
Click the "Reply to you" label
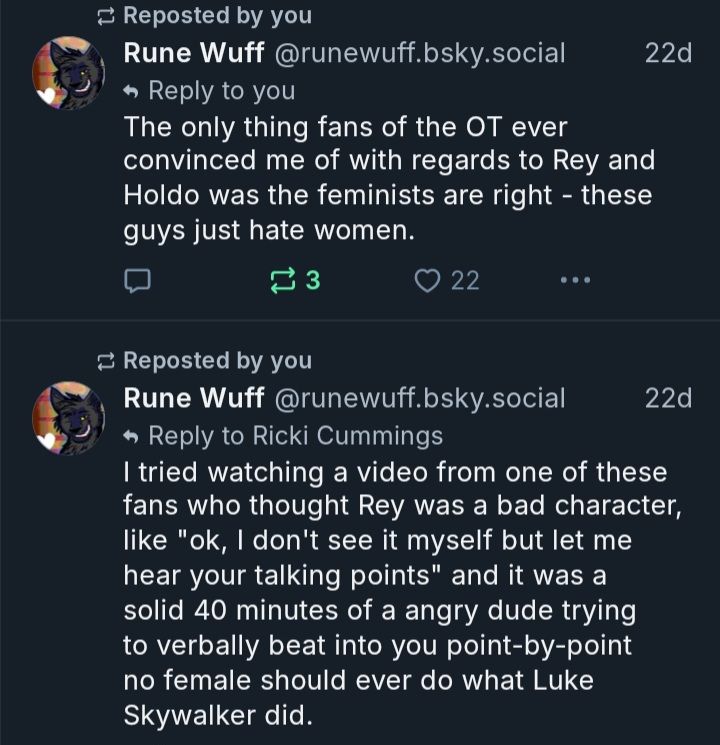[220, 91]
